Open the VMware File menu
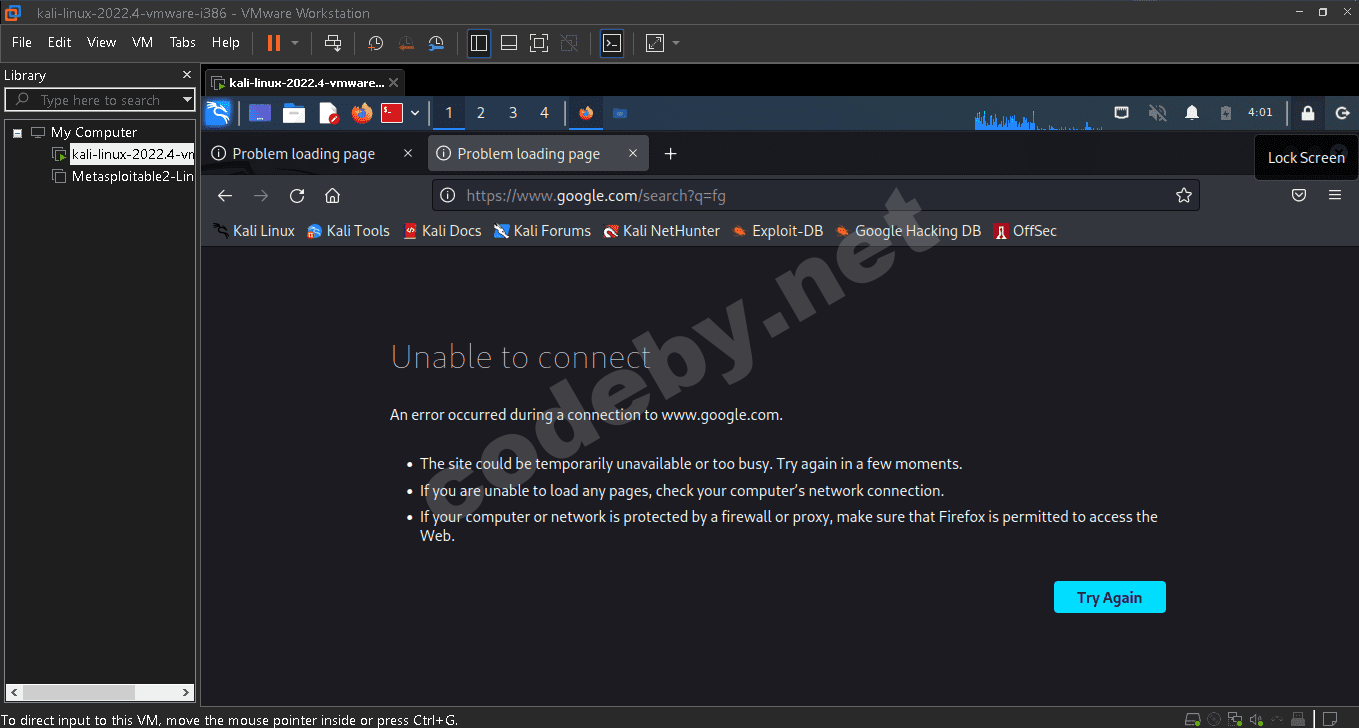Screen dimensions: 1359x728 point(22,42)
